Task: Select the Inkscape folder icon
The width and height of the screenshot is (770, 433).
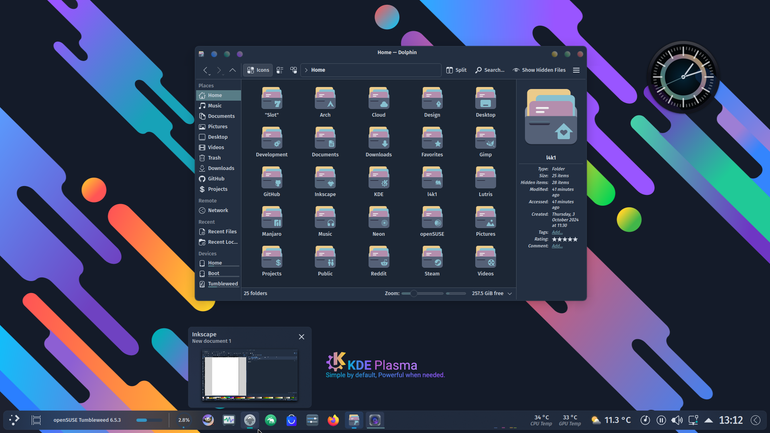Action: click(325, 178)
